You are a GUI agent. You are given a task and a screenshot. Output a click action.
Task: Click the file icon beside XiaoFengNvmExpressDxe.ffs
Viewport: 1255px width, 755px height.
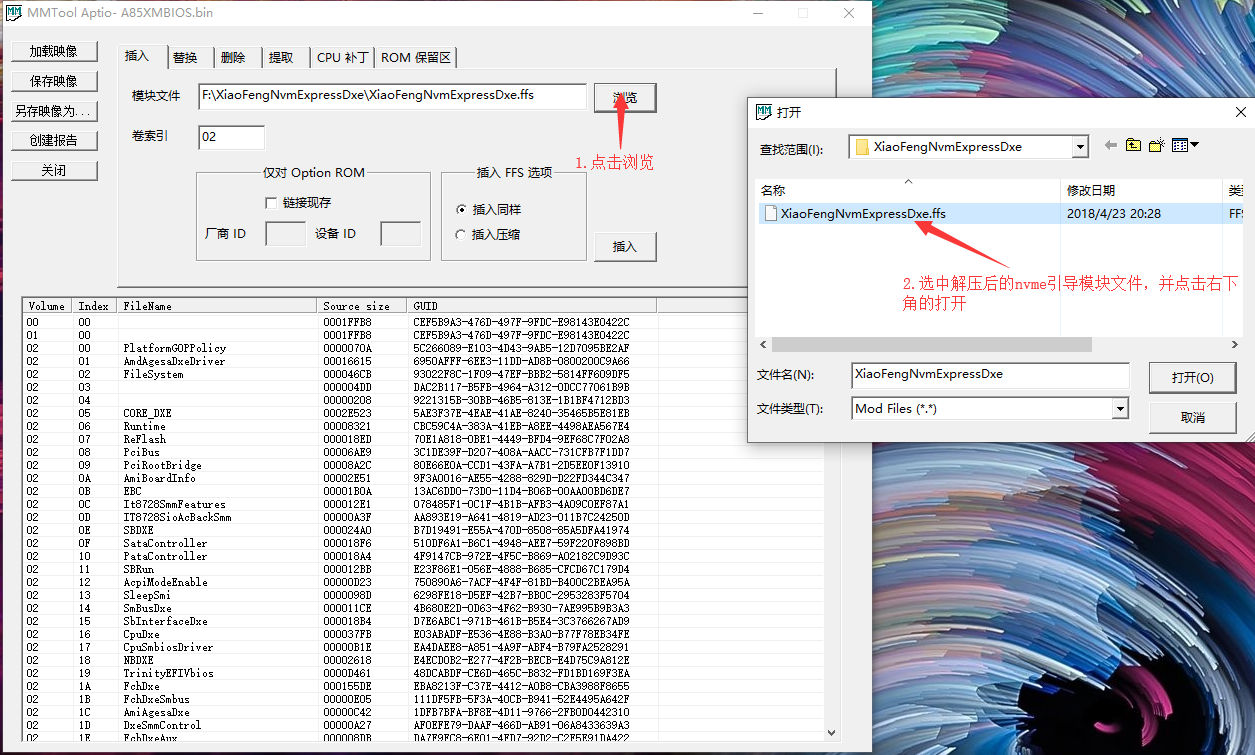tap(770, 213)
